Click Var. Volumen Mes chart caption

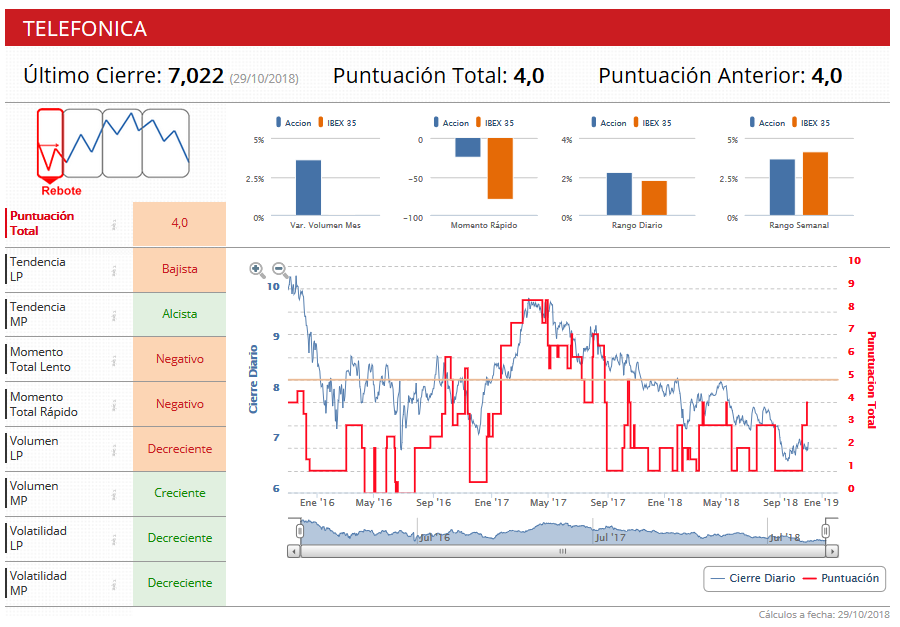(x=325, y=225)
